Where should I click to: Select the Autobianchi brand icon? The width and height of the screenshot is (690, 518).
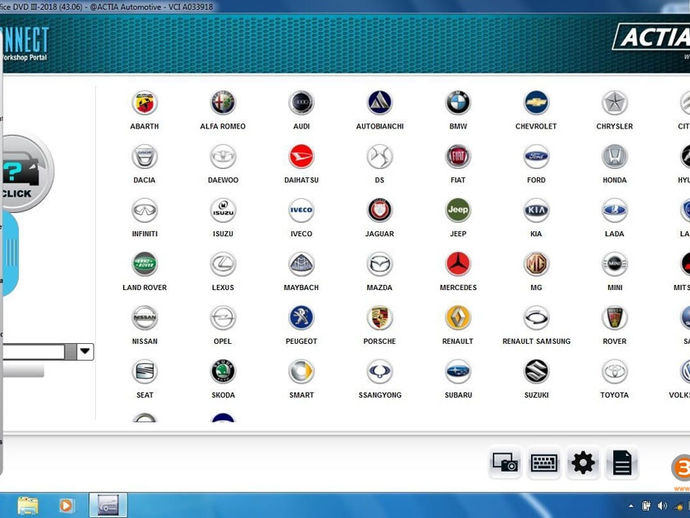[x=379, y=103]
